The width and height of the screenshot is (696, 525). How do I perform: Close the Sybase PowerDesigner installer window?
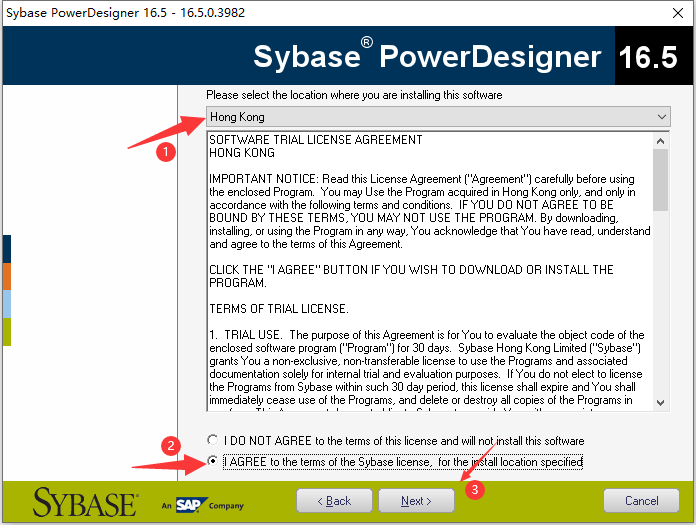click(678, 13)
